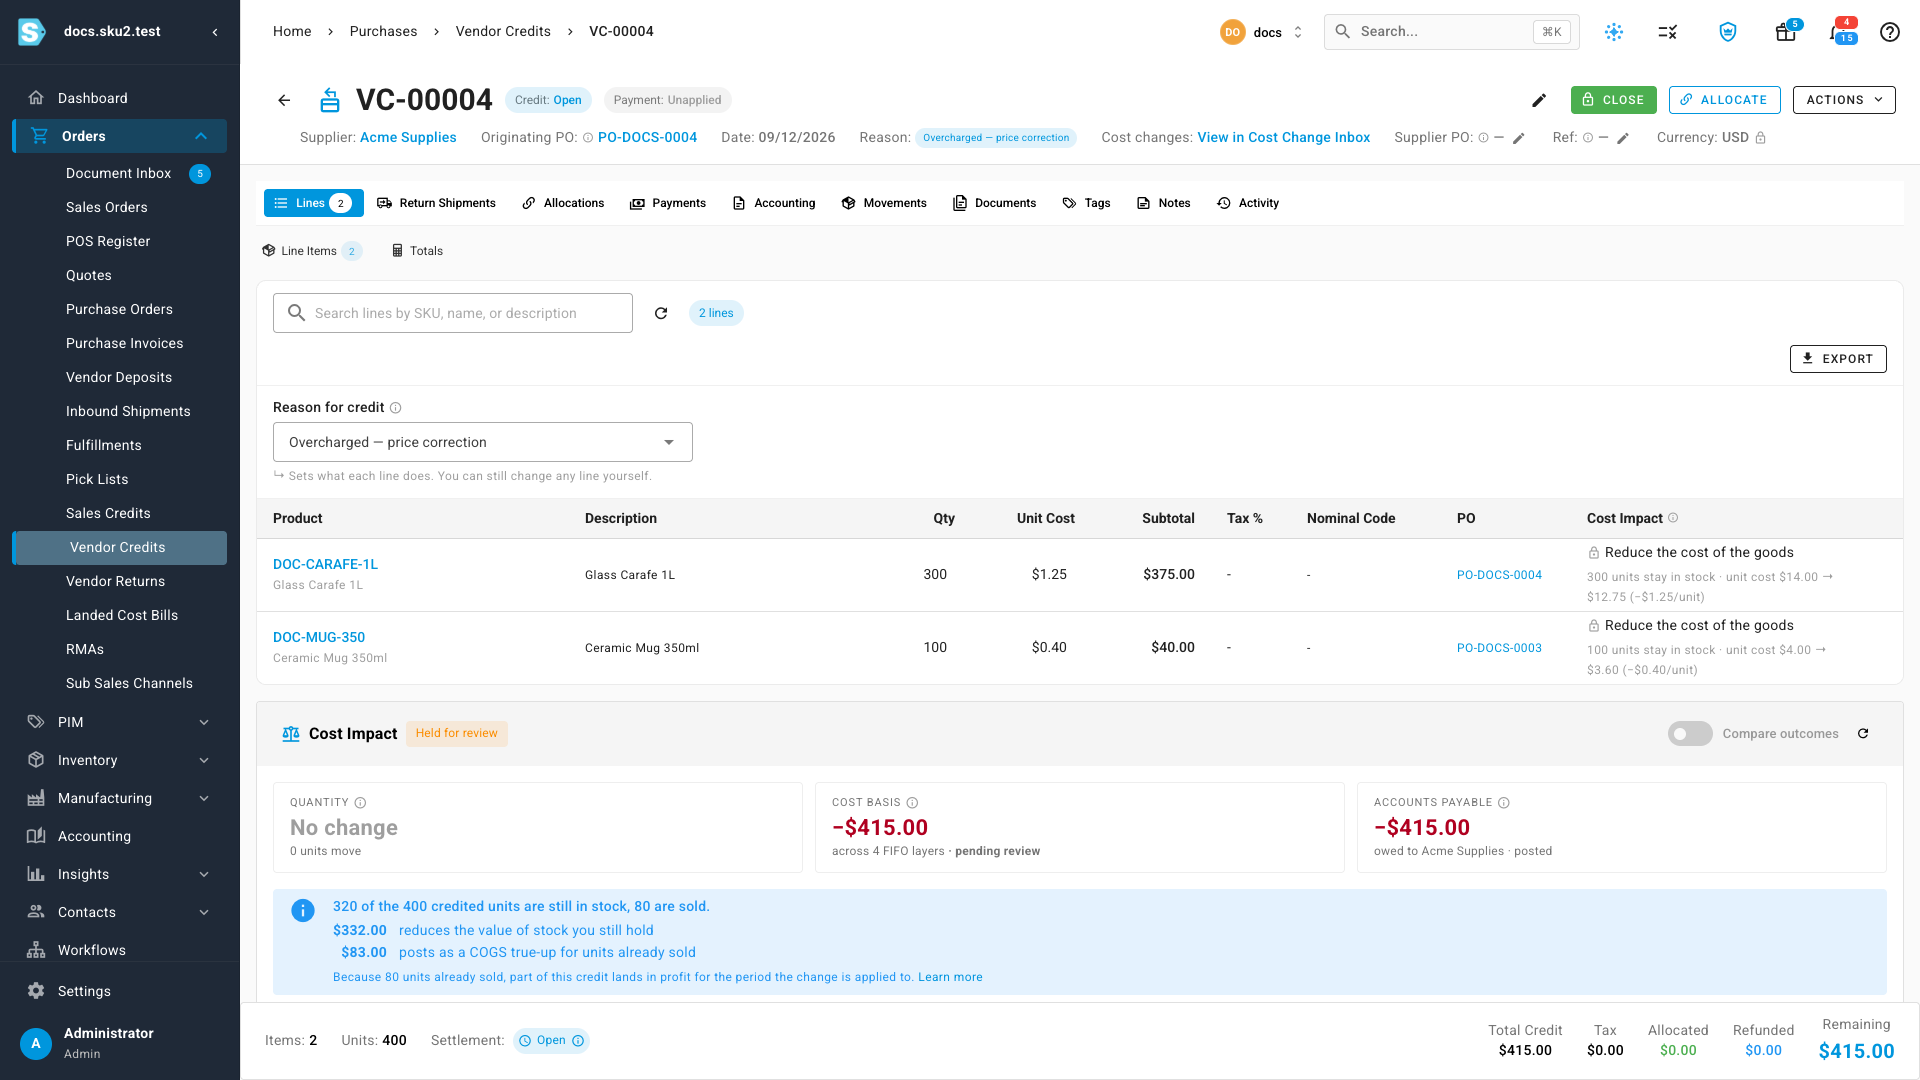Open the Accounting tab
The width and height of the screenshot is (1920, 1080).
[x=774, y=203]
